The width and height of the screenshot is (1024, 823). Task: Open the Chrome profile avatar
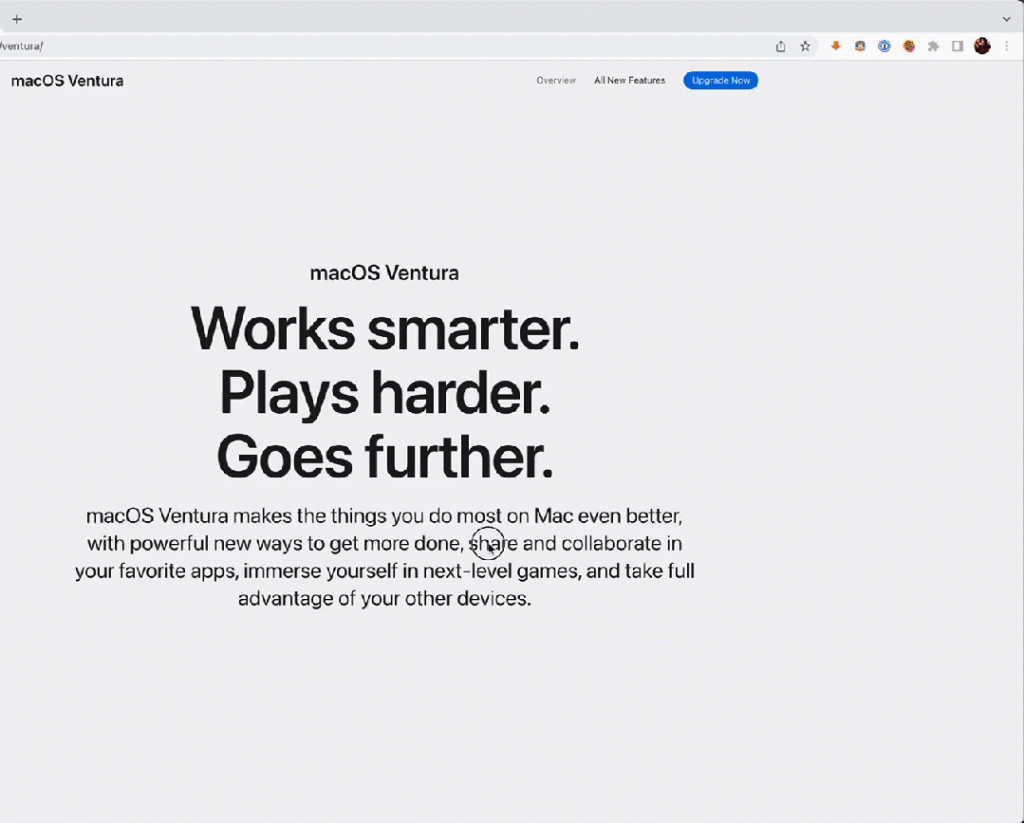pyautogui.click(x=982, y=46)
